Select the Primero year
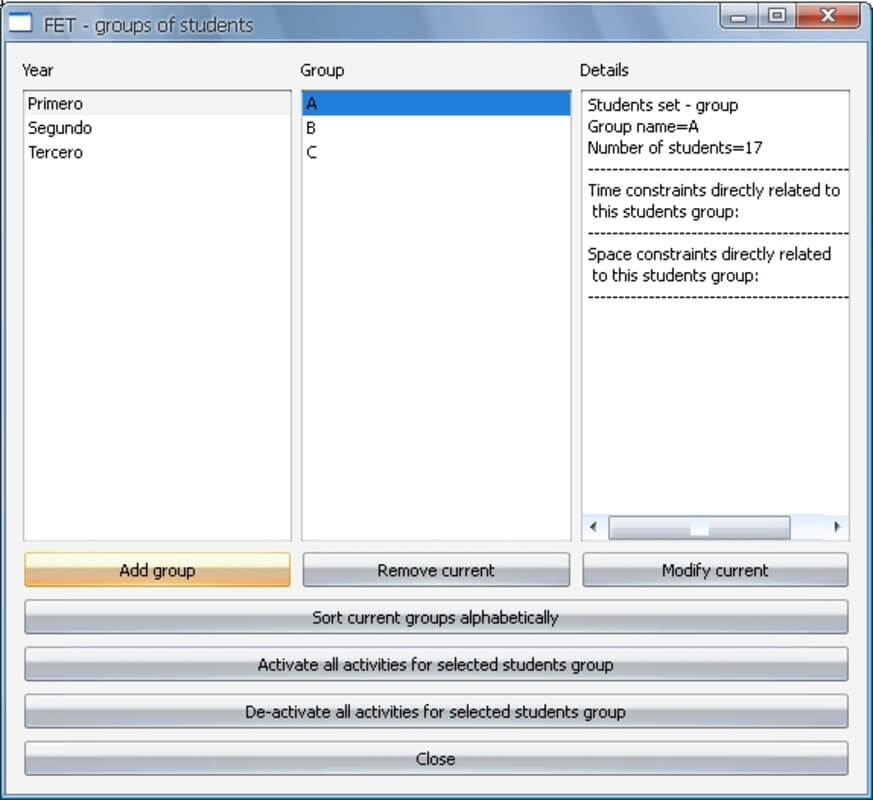This screenshot has height=800, width=873. [56, 104]
